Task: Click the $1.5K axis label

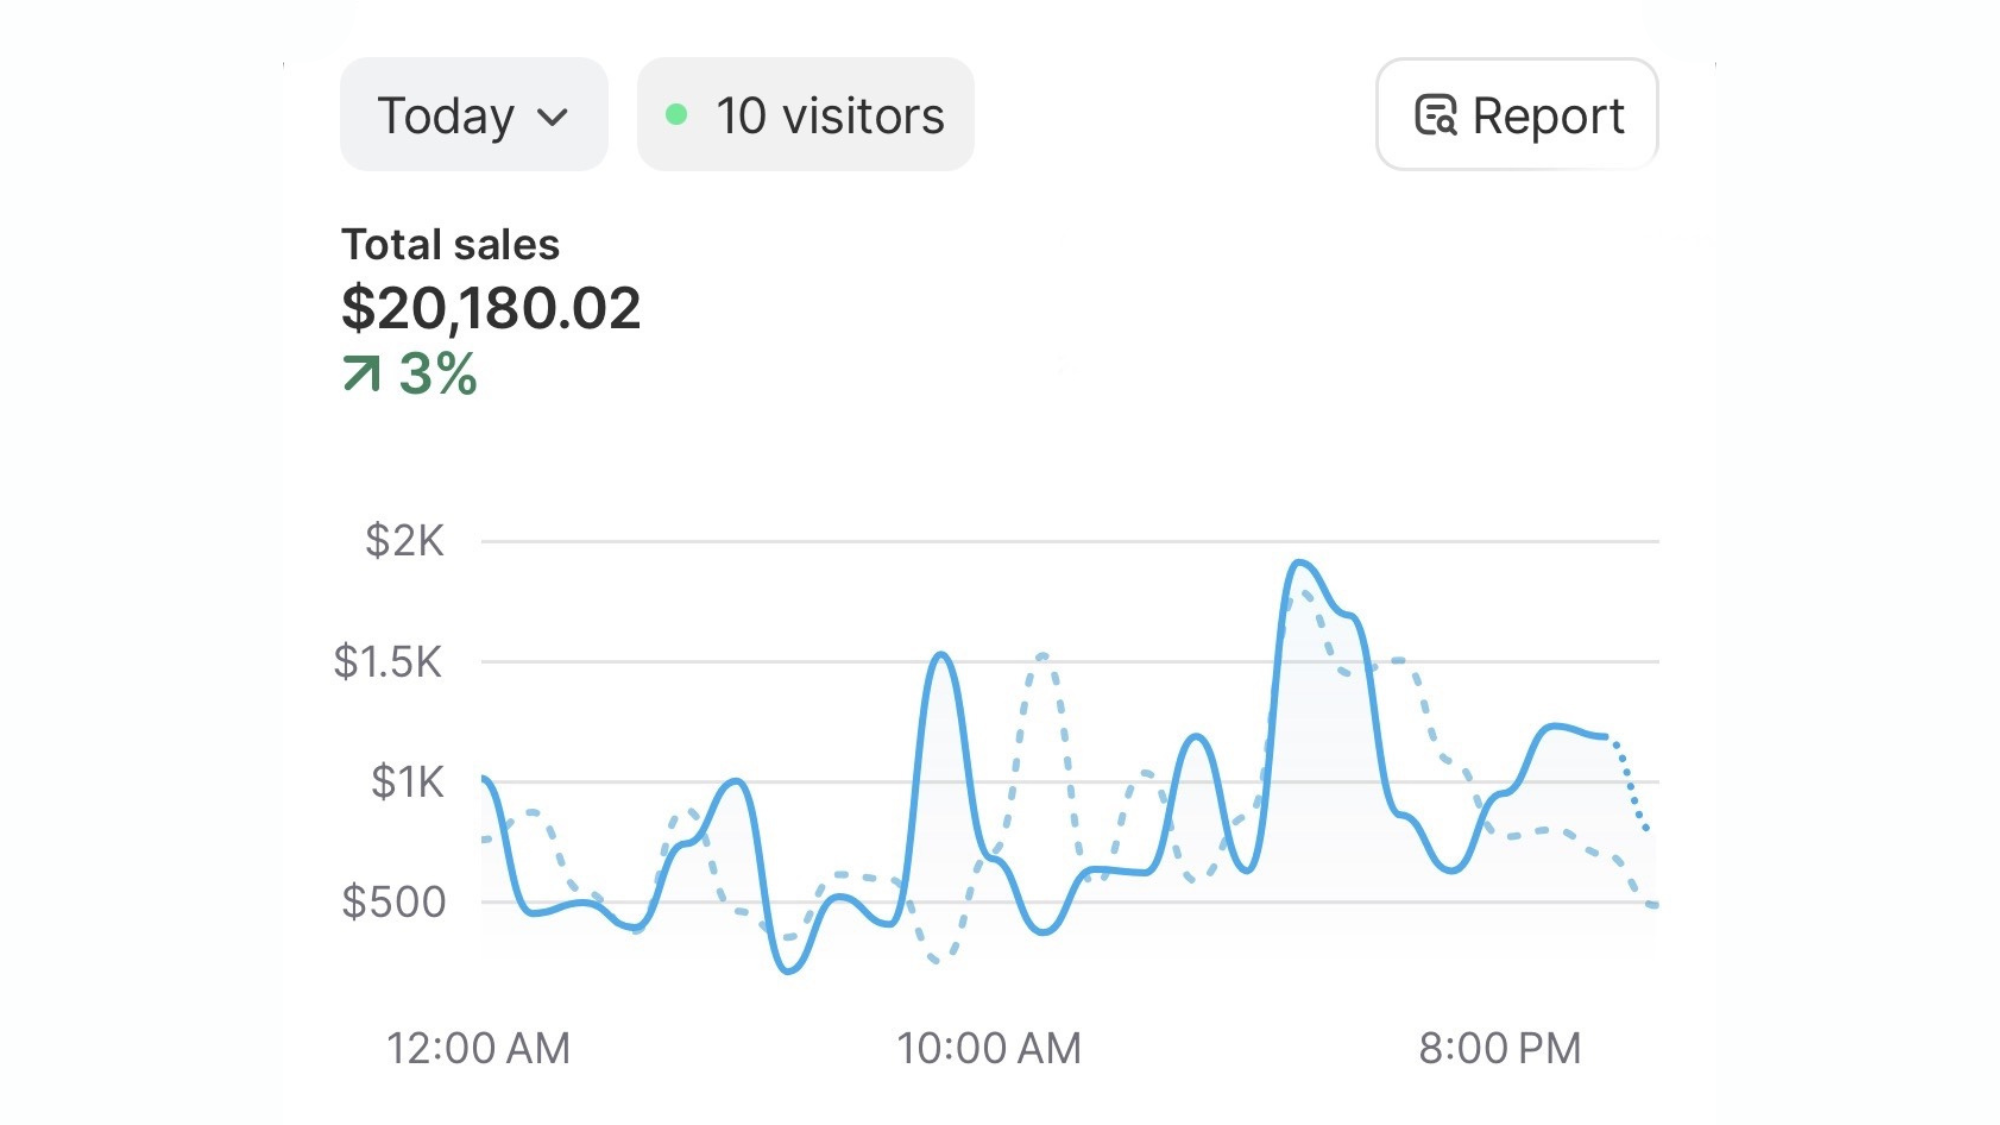Action: tap(388, 662)
